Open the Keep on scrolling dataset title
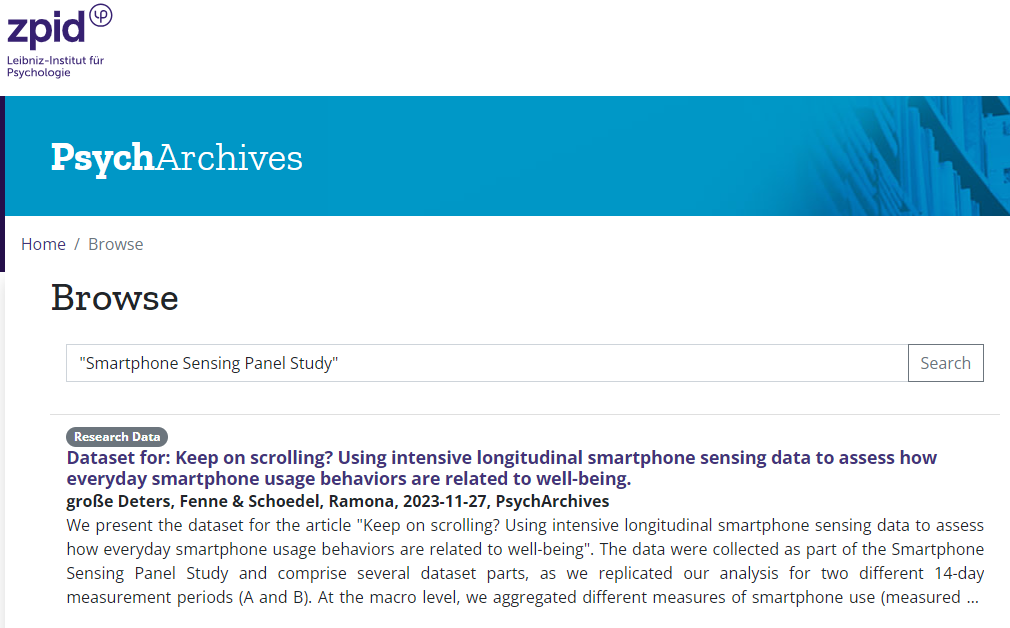 [501, 468]
